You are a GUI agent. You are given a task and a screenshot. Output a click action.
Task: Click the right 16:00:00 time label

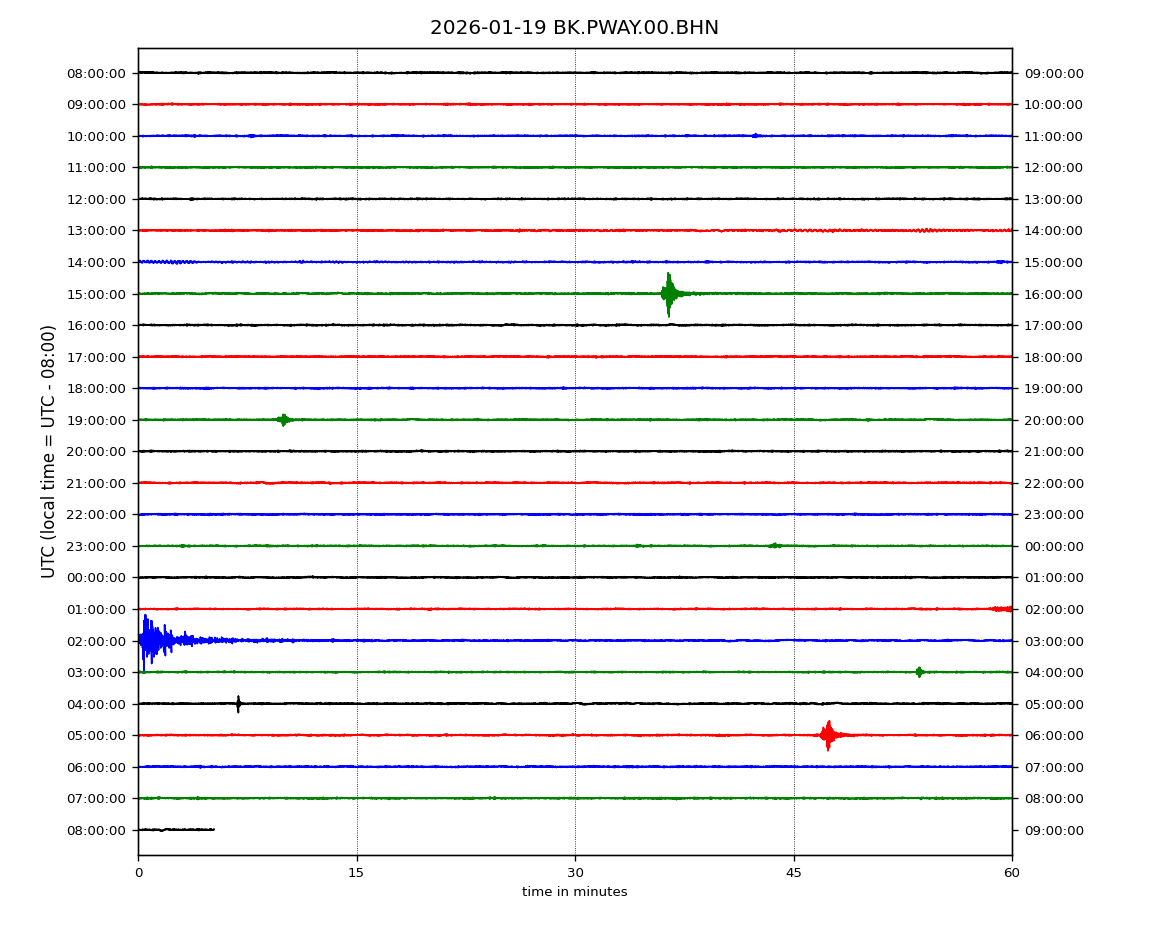click(1053, 294)
